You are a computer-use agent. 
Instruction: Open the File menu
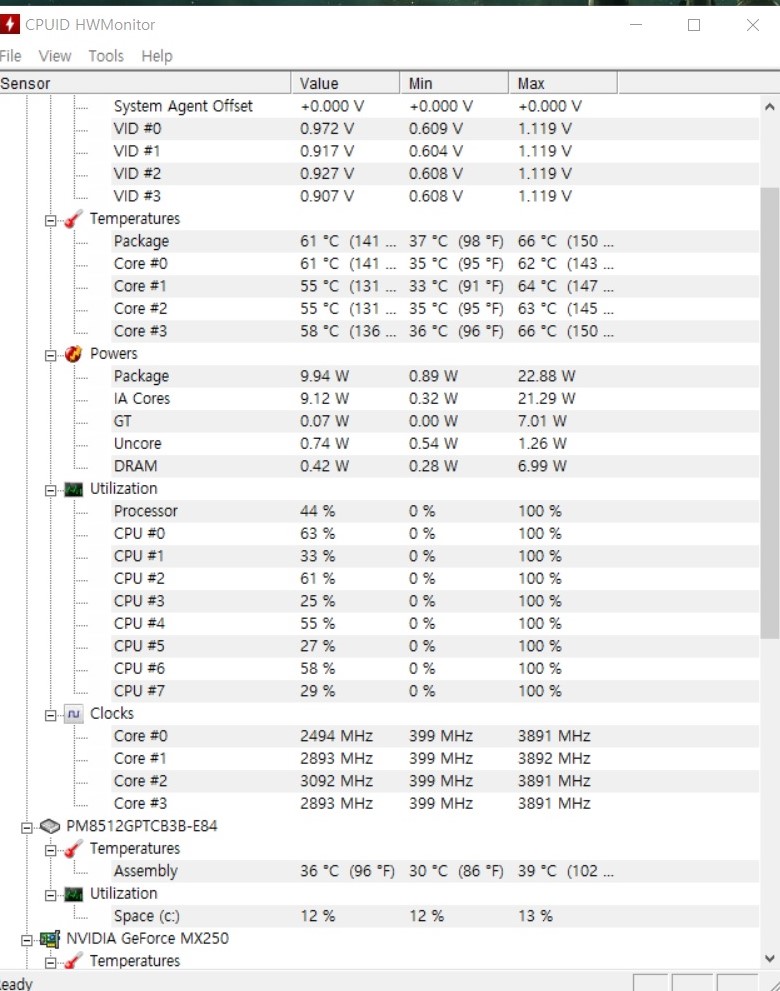click(11, 56)
